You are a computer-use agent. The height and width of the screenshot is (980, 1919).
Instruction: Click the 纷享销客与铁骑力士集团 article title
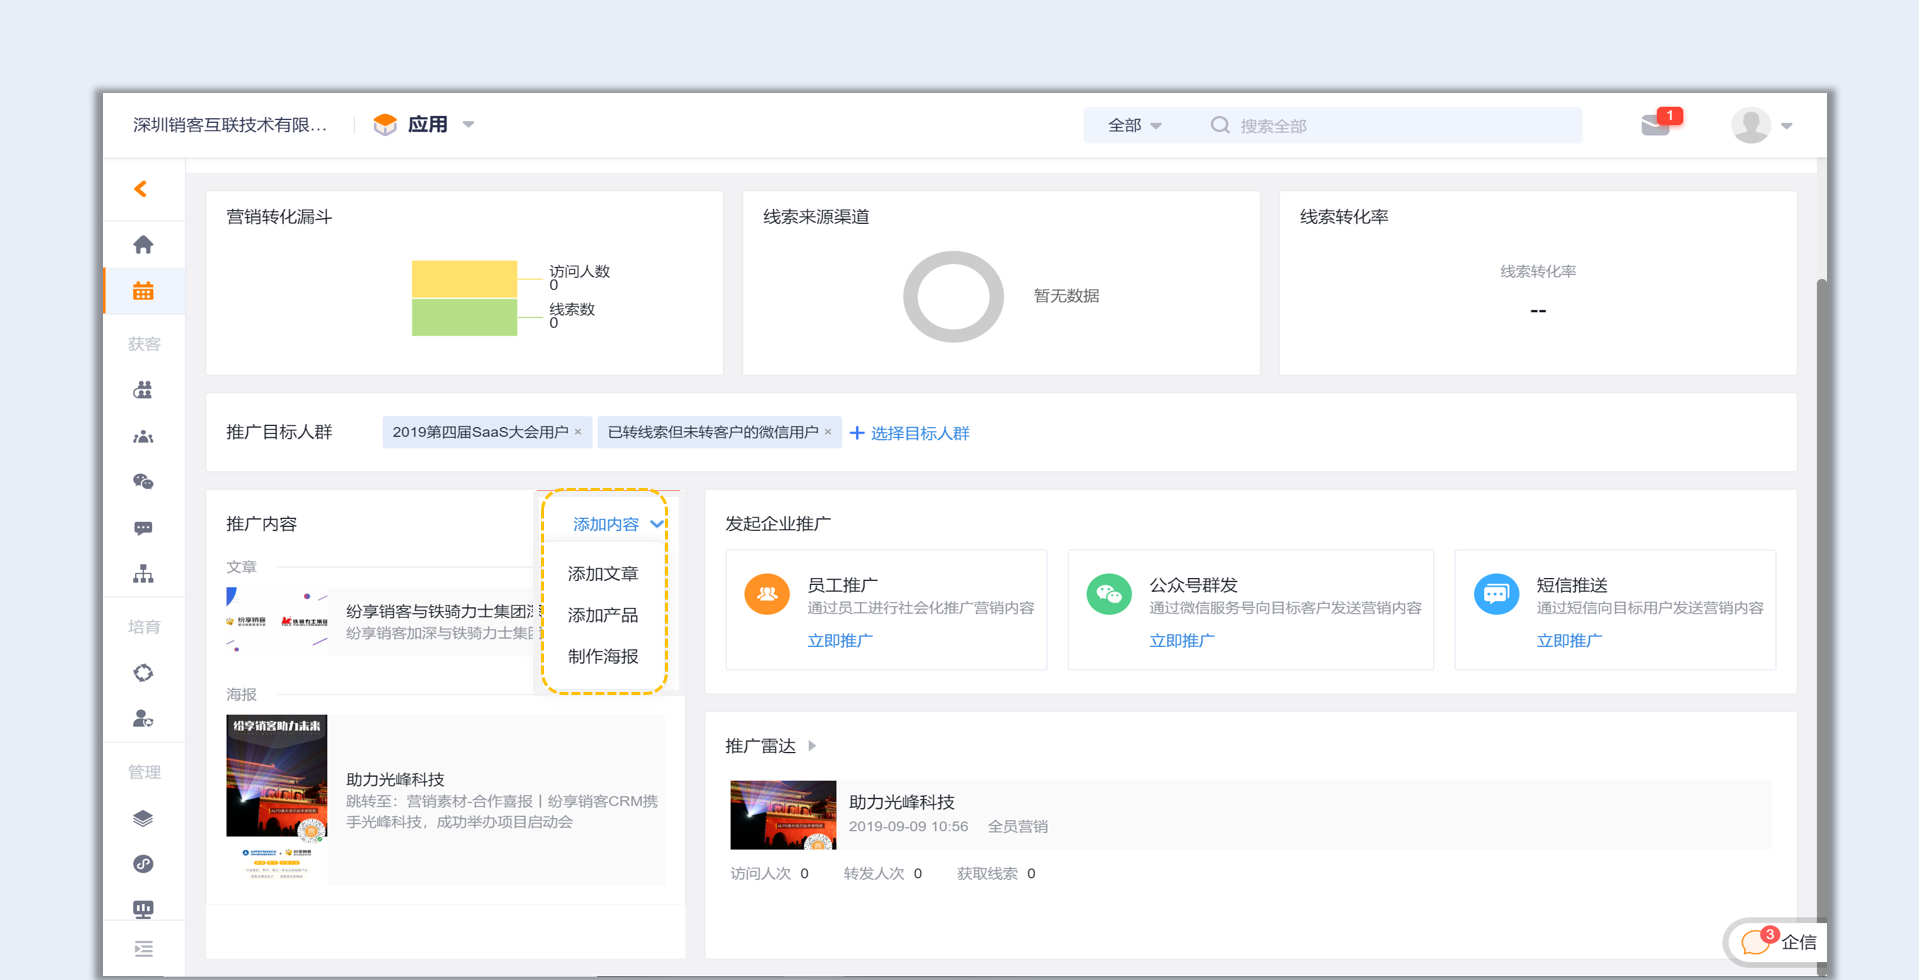coord(441,611)
